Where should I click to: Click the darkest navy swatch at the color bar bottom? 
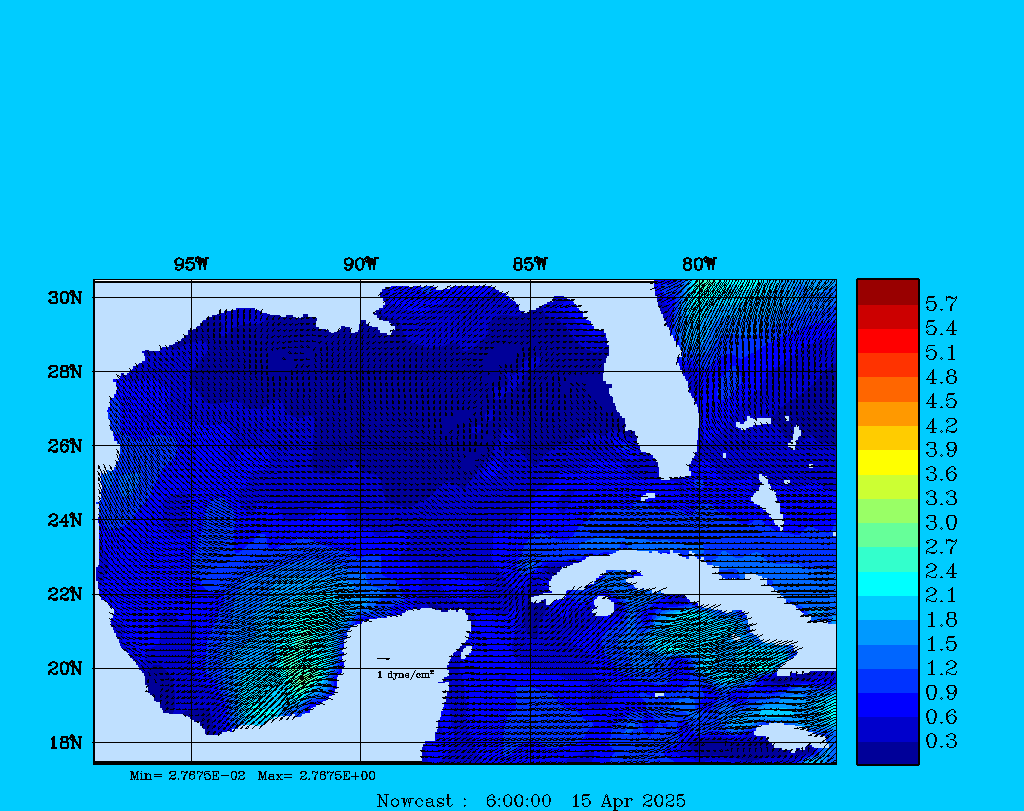click(887, 753)
